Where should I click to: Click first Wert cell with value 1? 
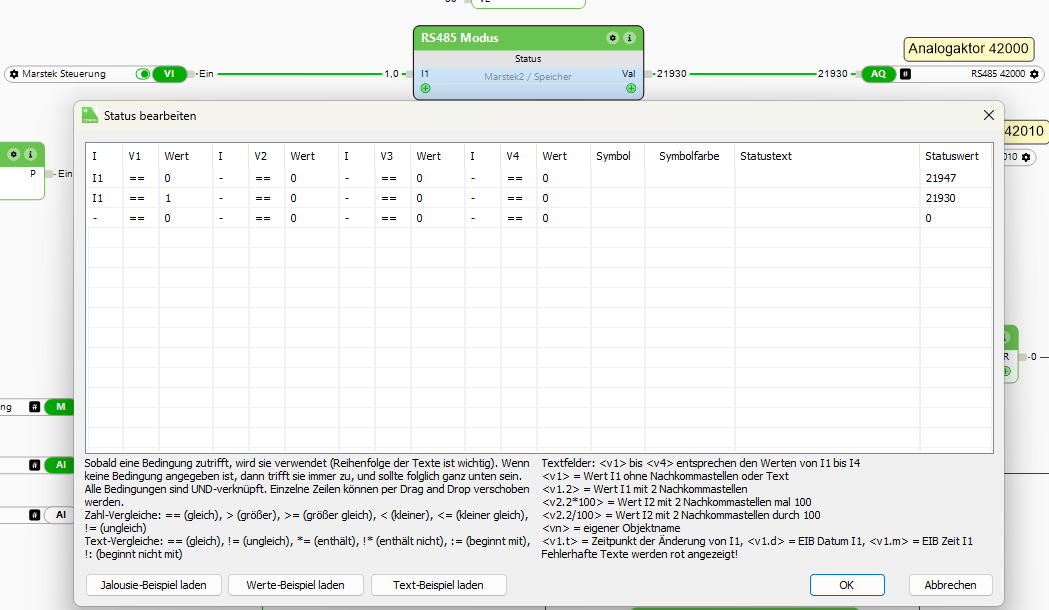tap(185, 198)
